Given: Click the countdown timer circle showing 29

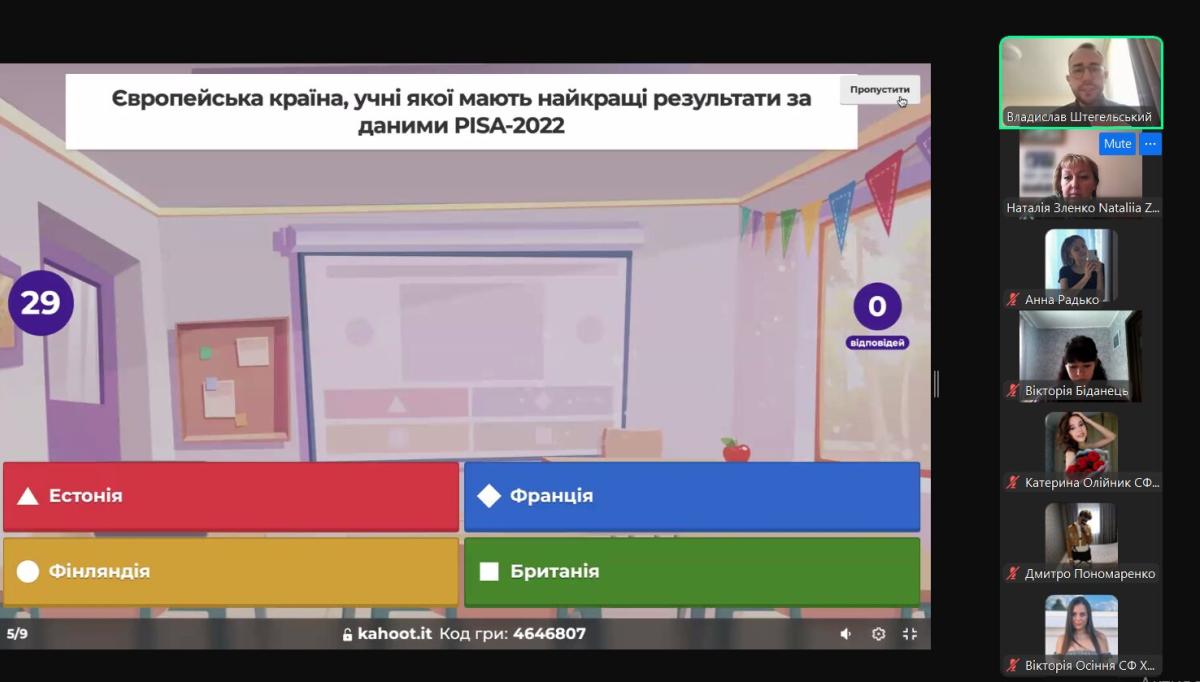Looking at the screenshot, I should [x=41, y=302].
